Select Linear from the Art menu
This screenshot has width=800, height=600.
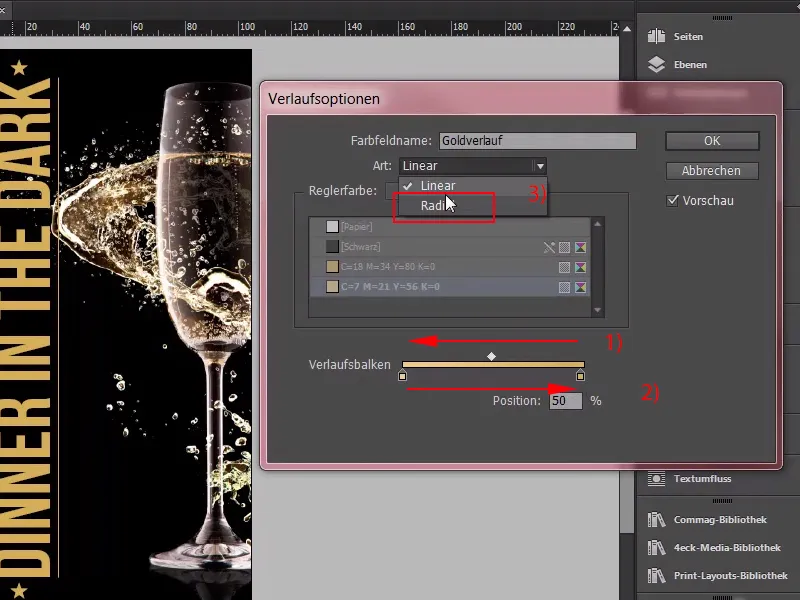point(472,186)
